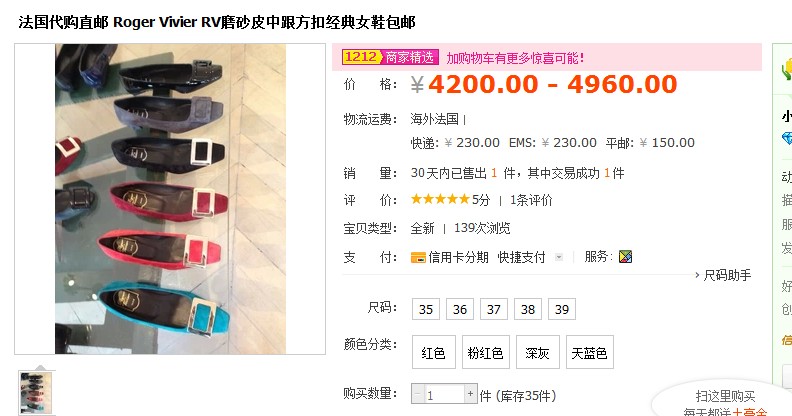Increase purchase quantity with plus button
The width and height of the screenshot is (792, 416).
click(x=470, y=394)
